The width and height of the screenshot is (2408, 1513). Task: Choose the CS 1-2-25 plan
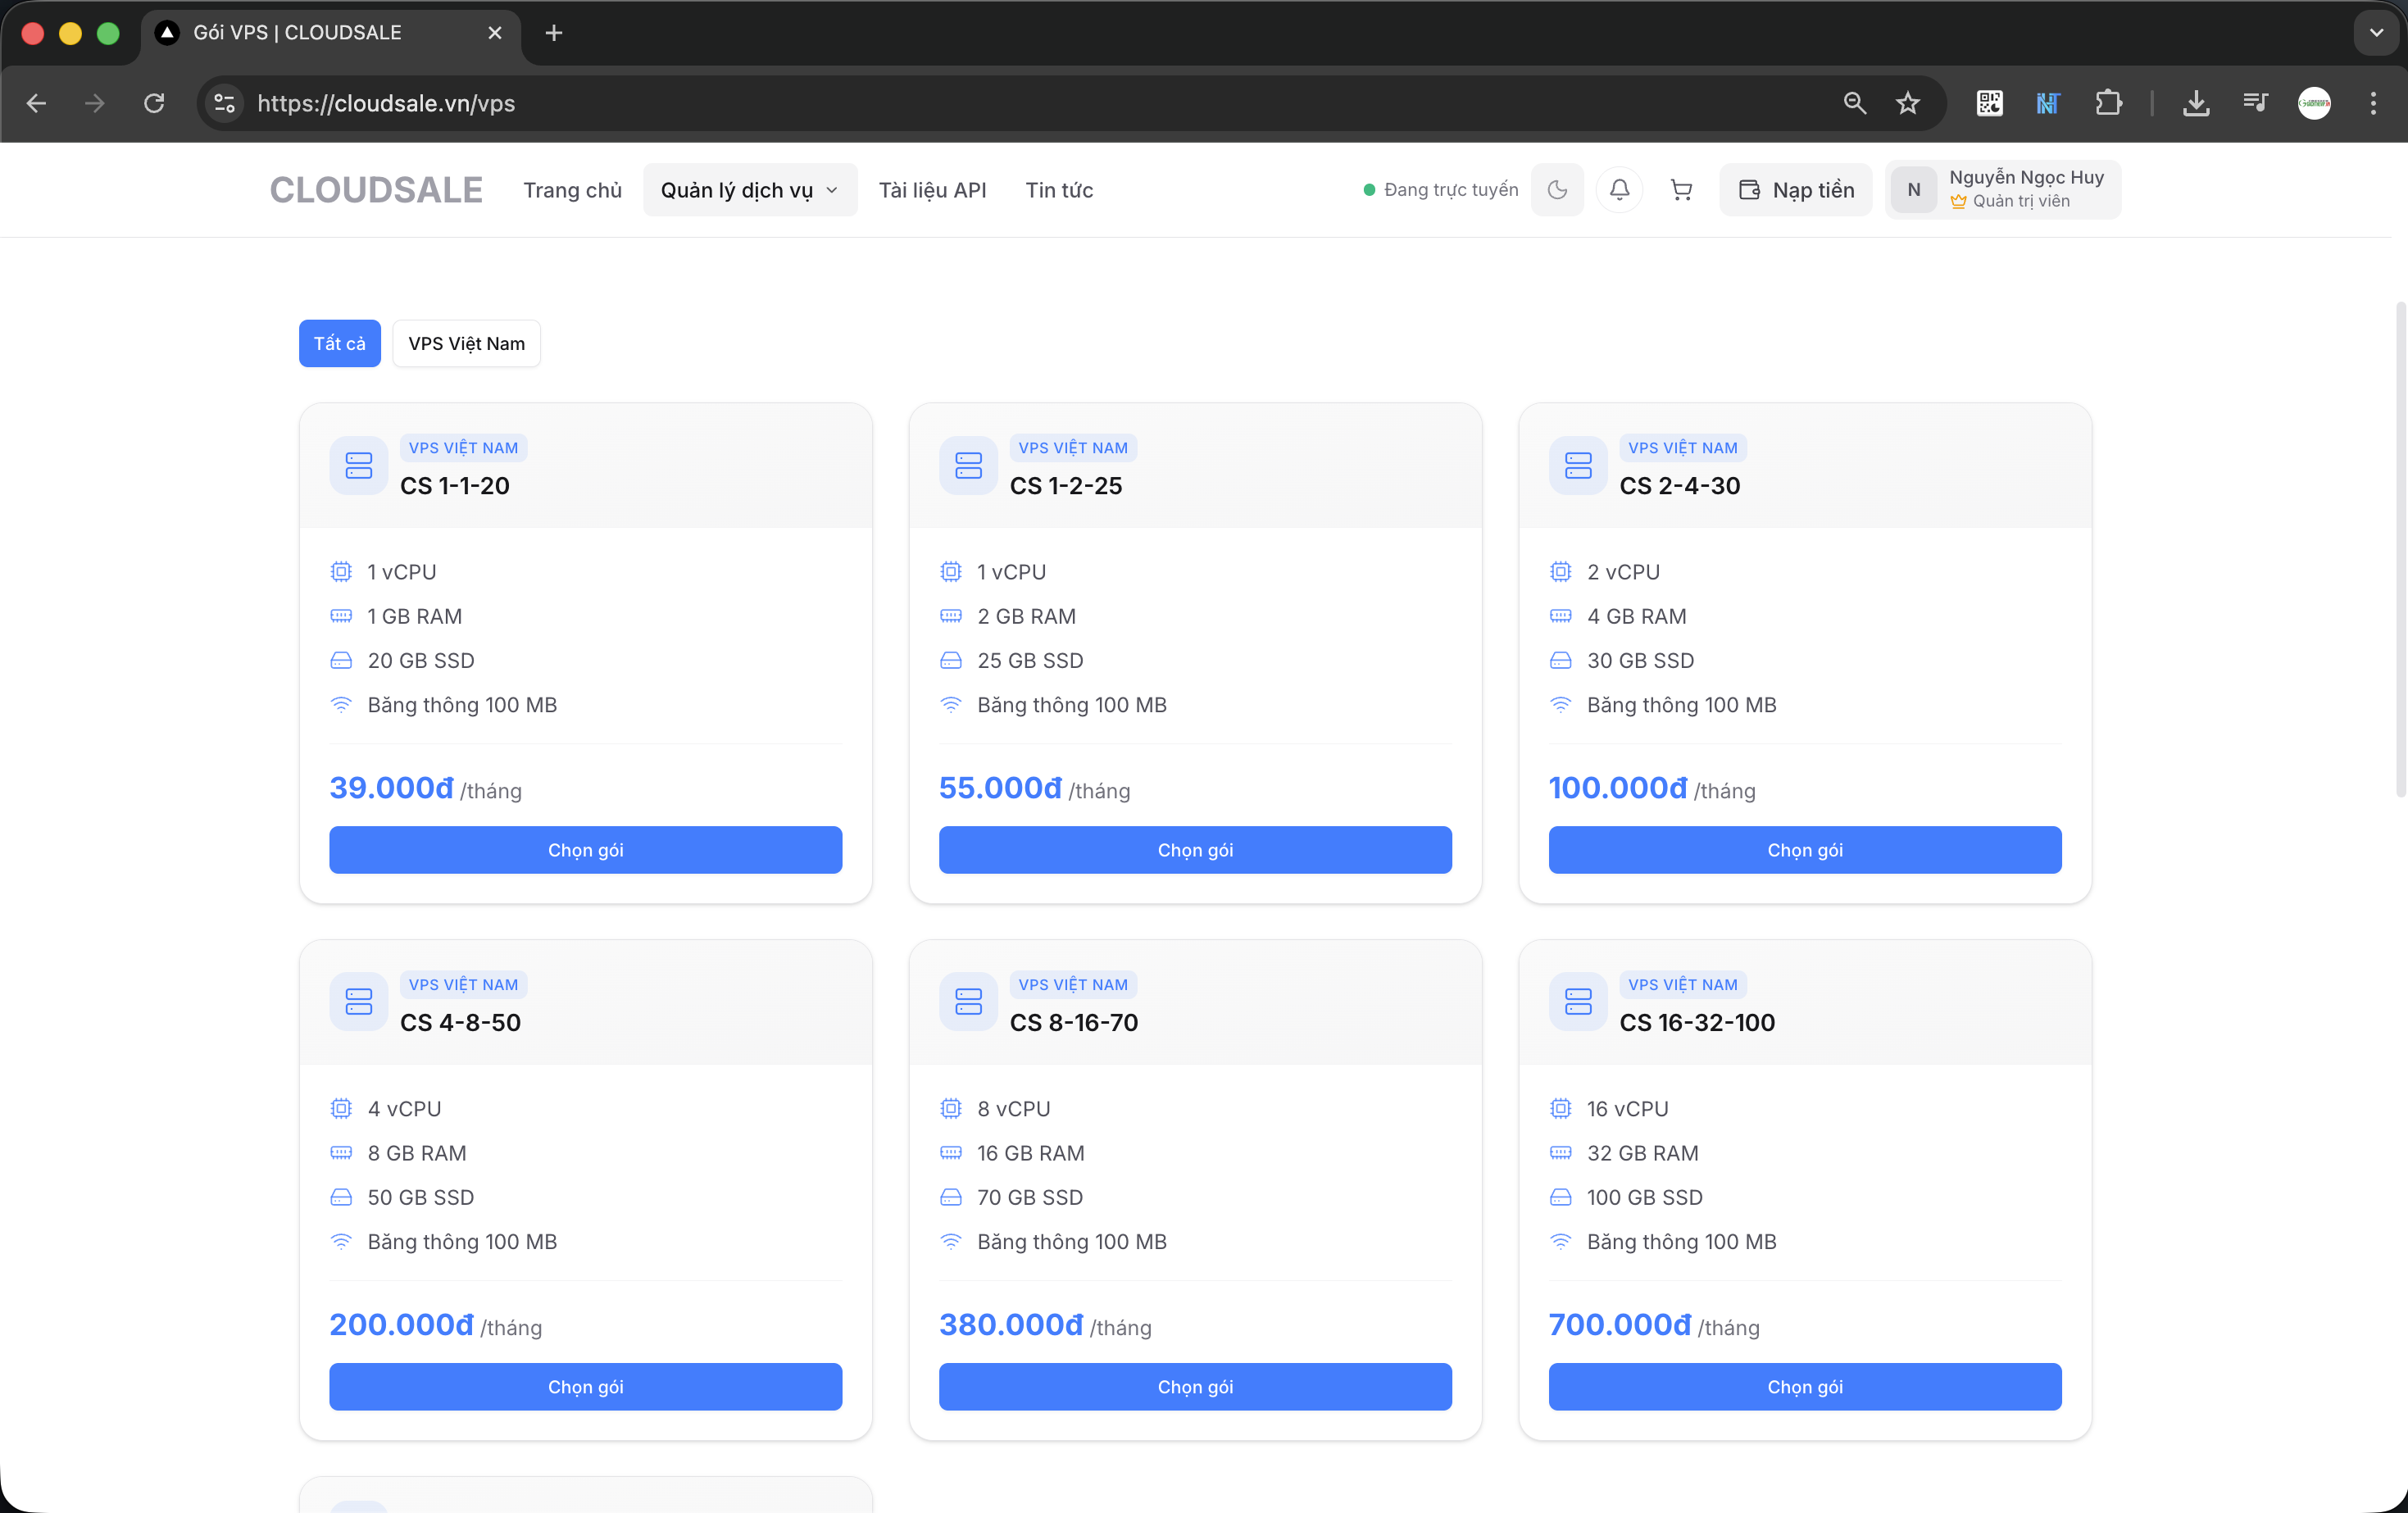tap(1195, 850)
